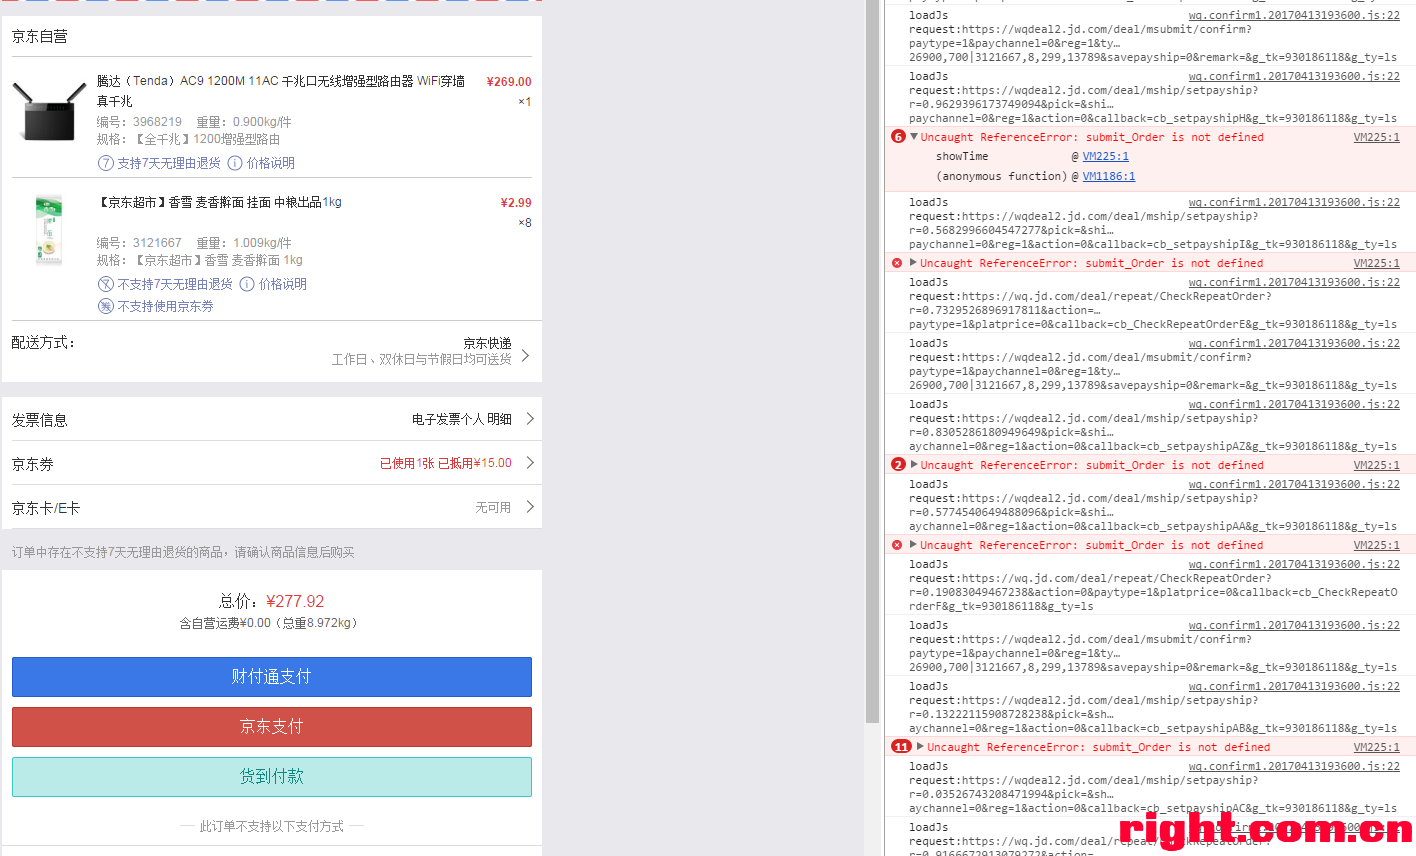
Task: Open the 不支持使用京东券 icon
Action: point(105,306)
